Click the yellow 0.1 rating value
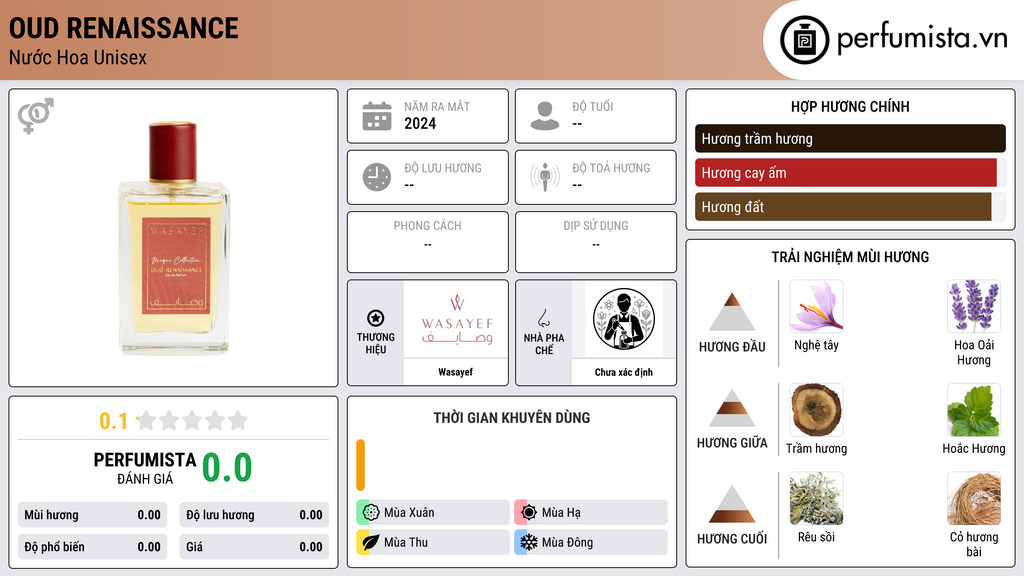Screen dimensions: 1024x576 coord(114,421)
